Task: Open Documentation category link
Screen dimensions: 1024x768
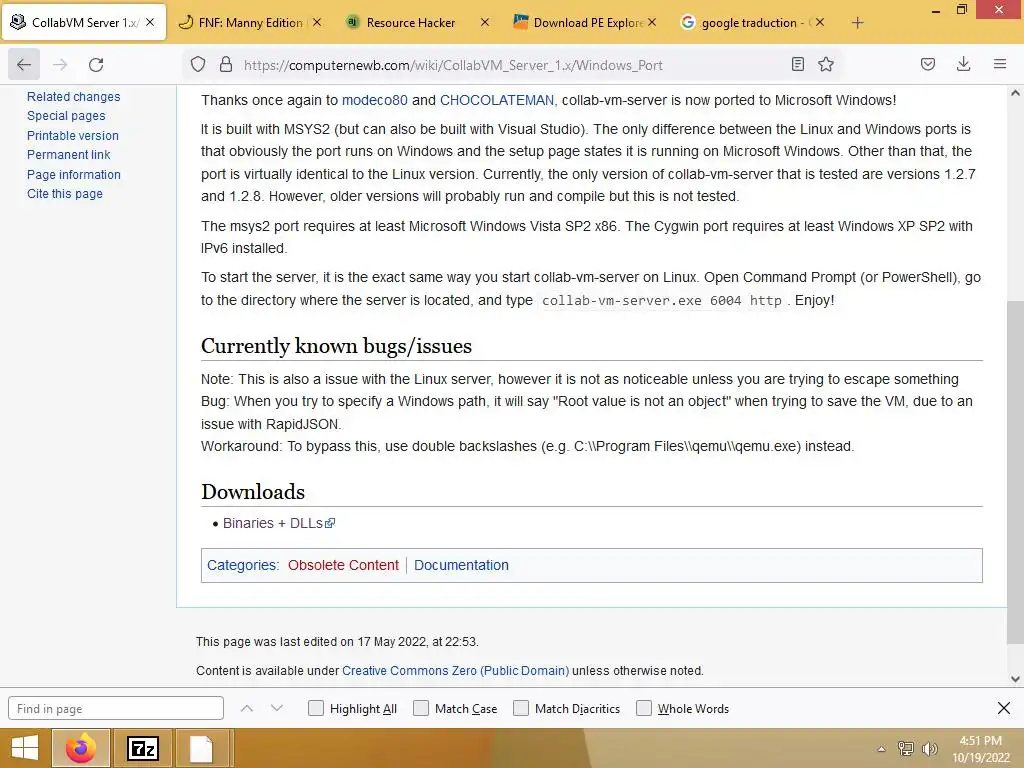Action: point(461,565)
